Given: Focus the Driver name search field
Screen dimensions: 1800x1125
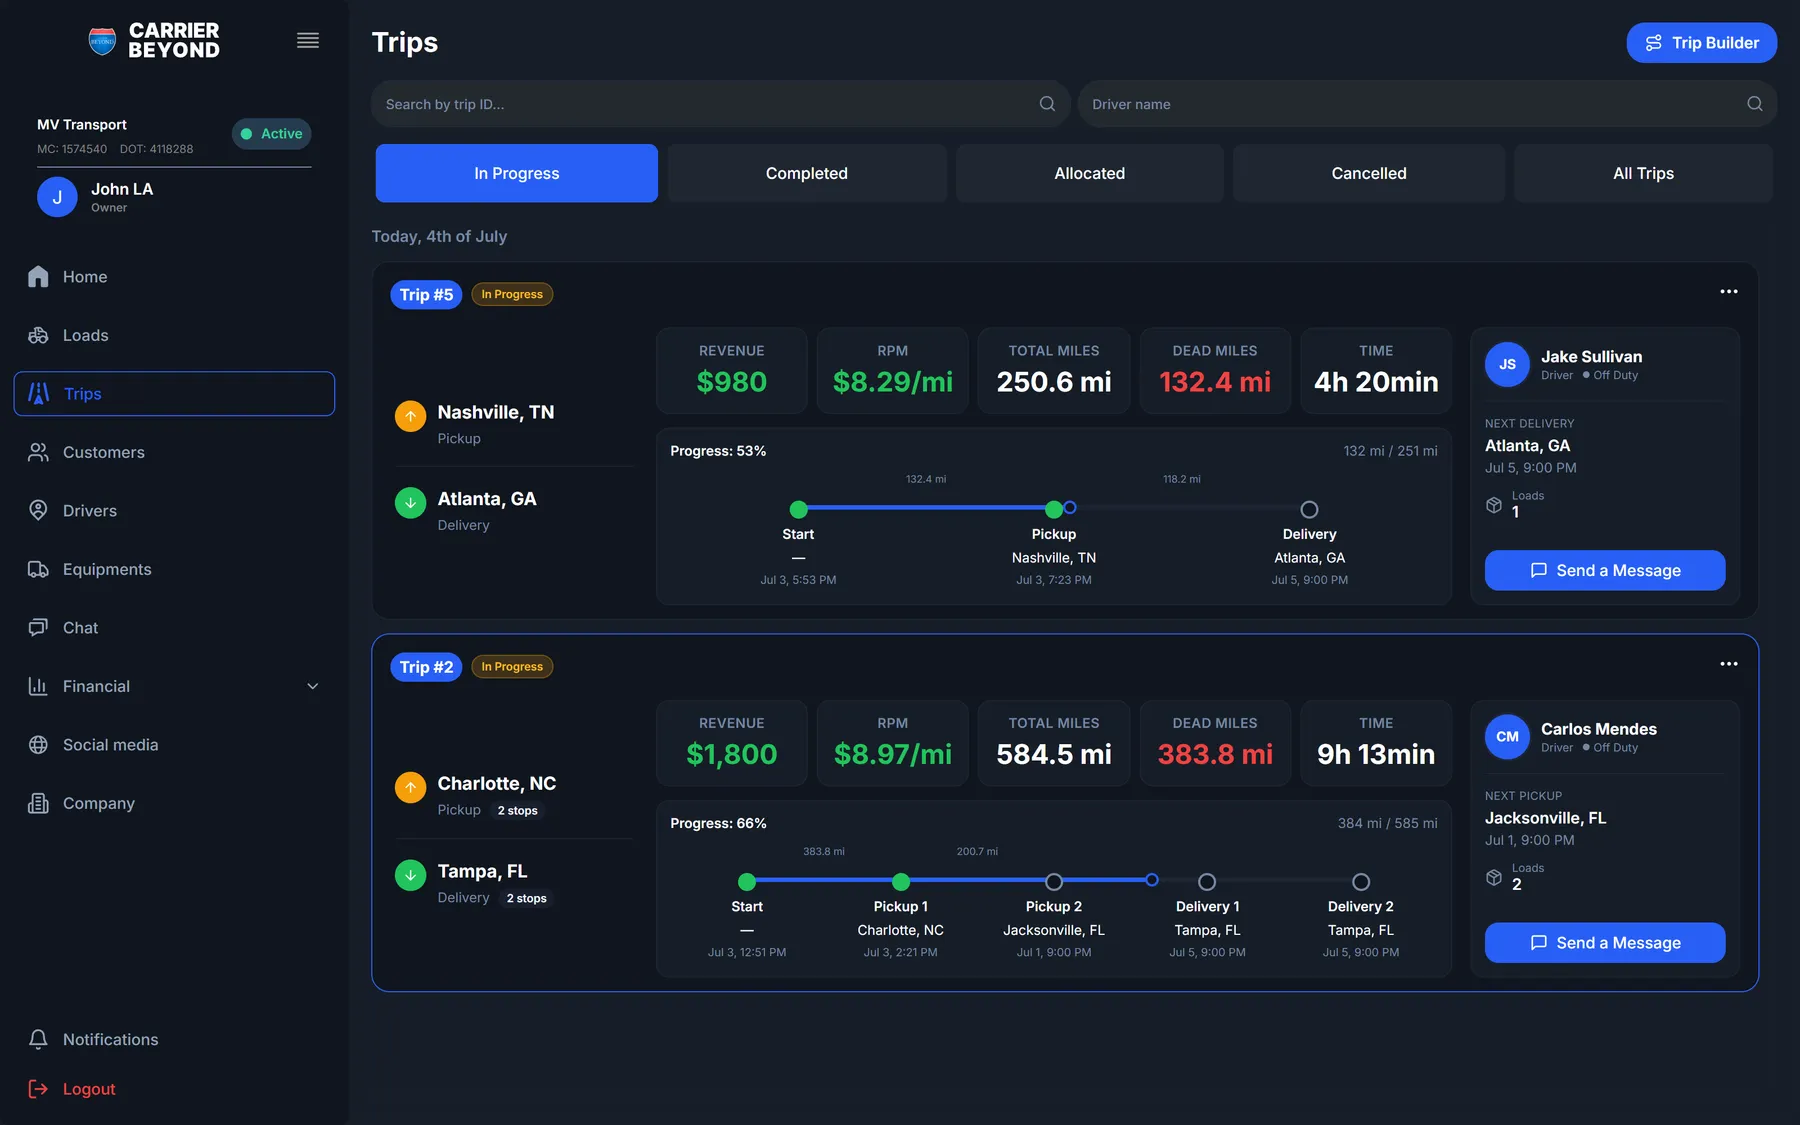Looking at the screenshot, I should [1427, 104].
